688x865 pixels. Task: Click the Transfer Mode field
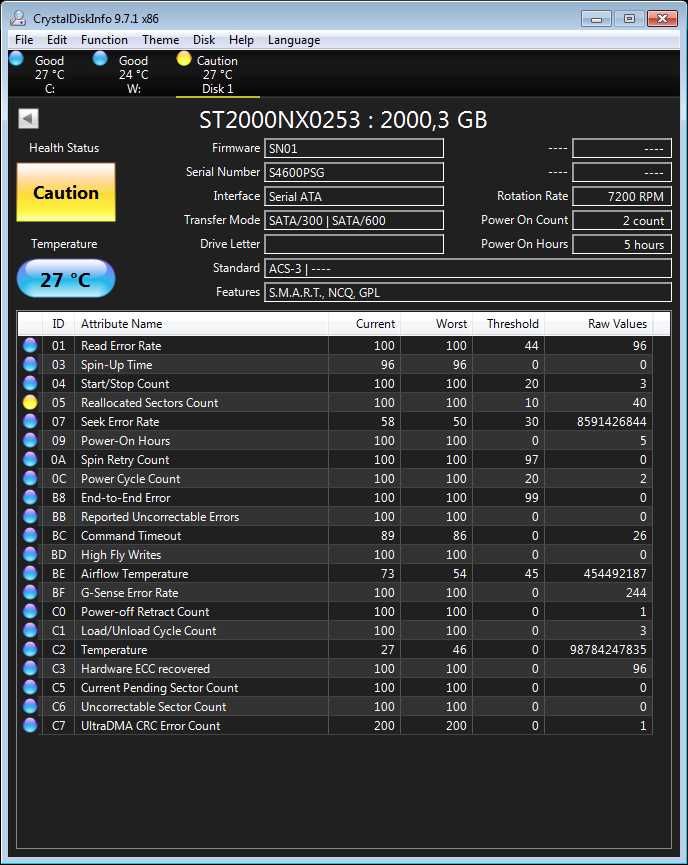pyautogui.click(x=354, y=220)
